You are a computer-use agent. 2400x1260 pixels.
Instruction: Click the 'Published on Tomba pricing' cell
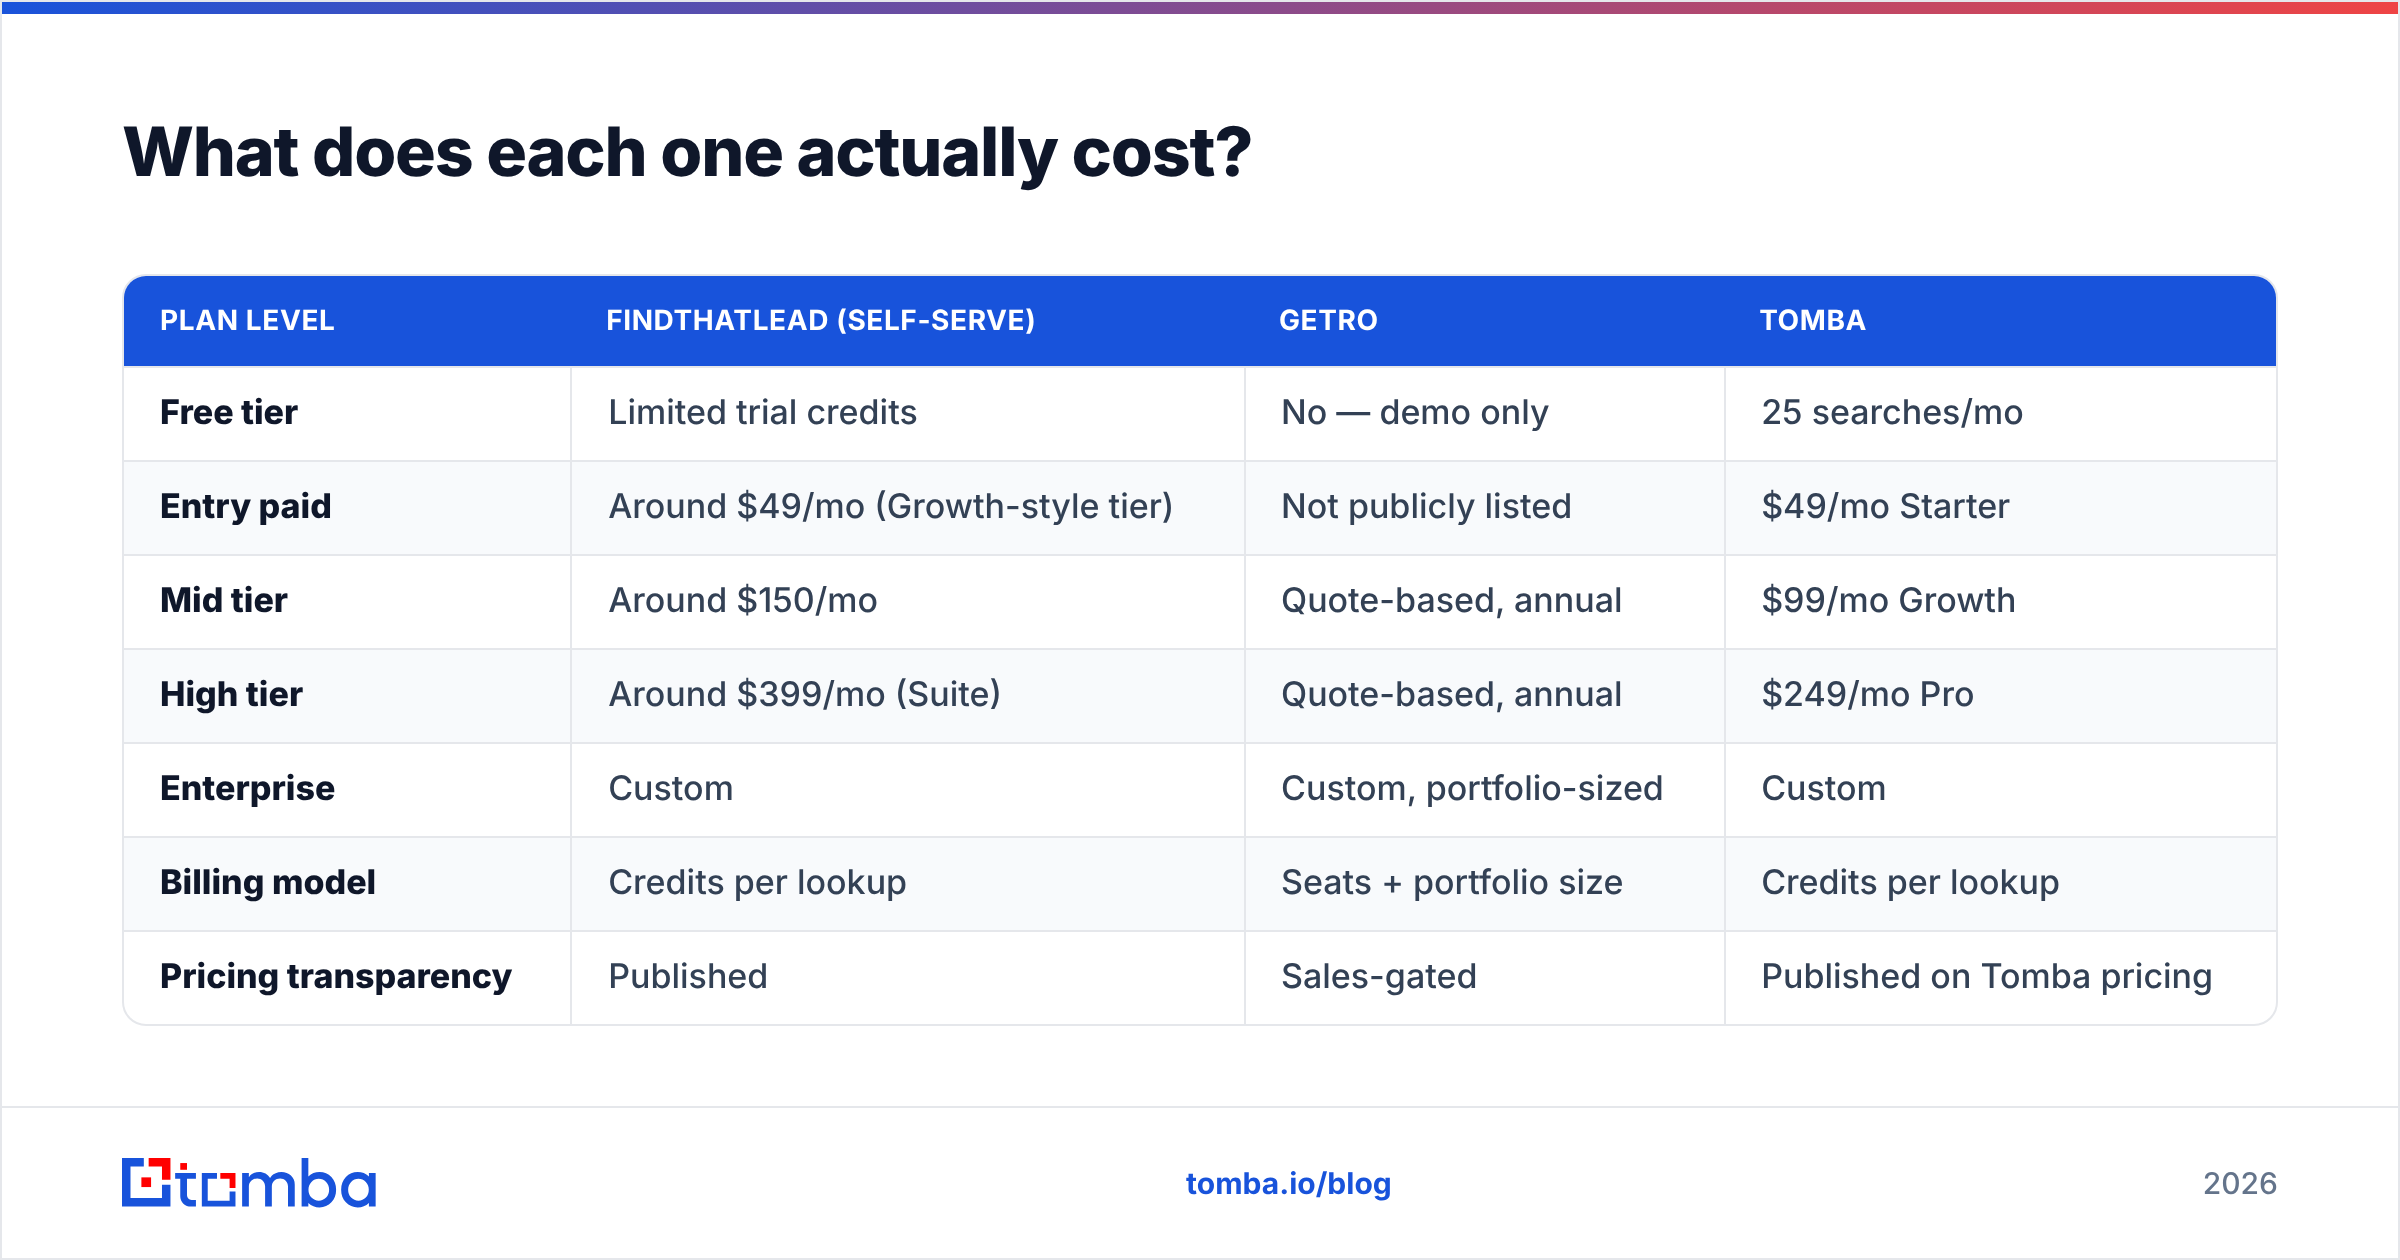pos(1986,976)
